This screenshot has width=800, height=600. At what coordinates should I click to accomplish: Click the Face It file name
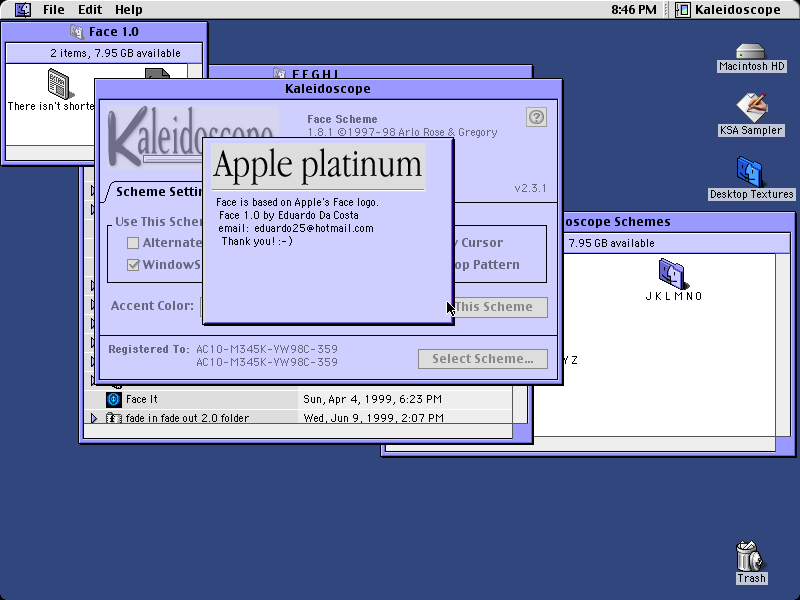[142, 399]
